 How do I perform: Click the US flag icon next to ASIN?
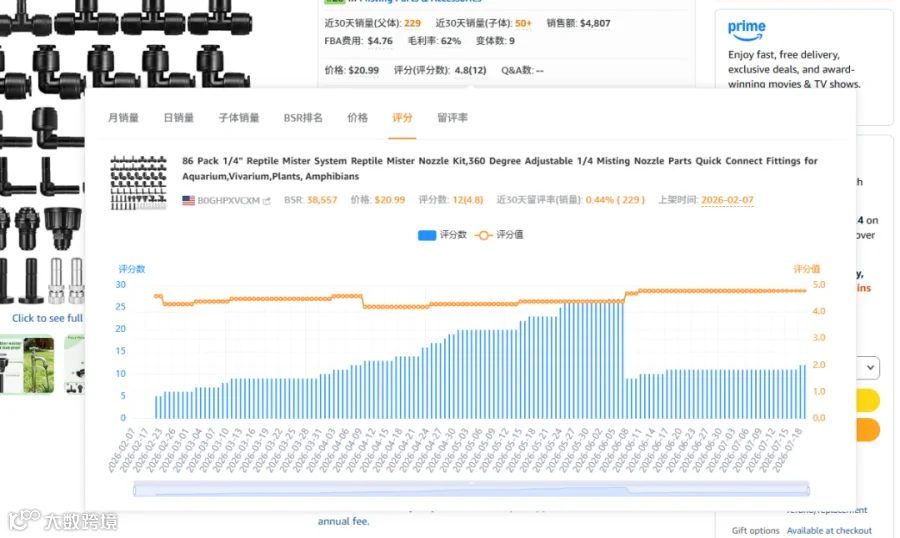[x=188, y=200]
